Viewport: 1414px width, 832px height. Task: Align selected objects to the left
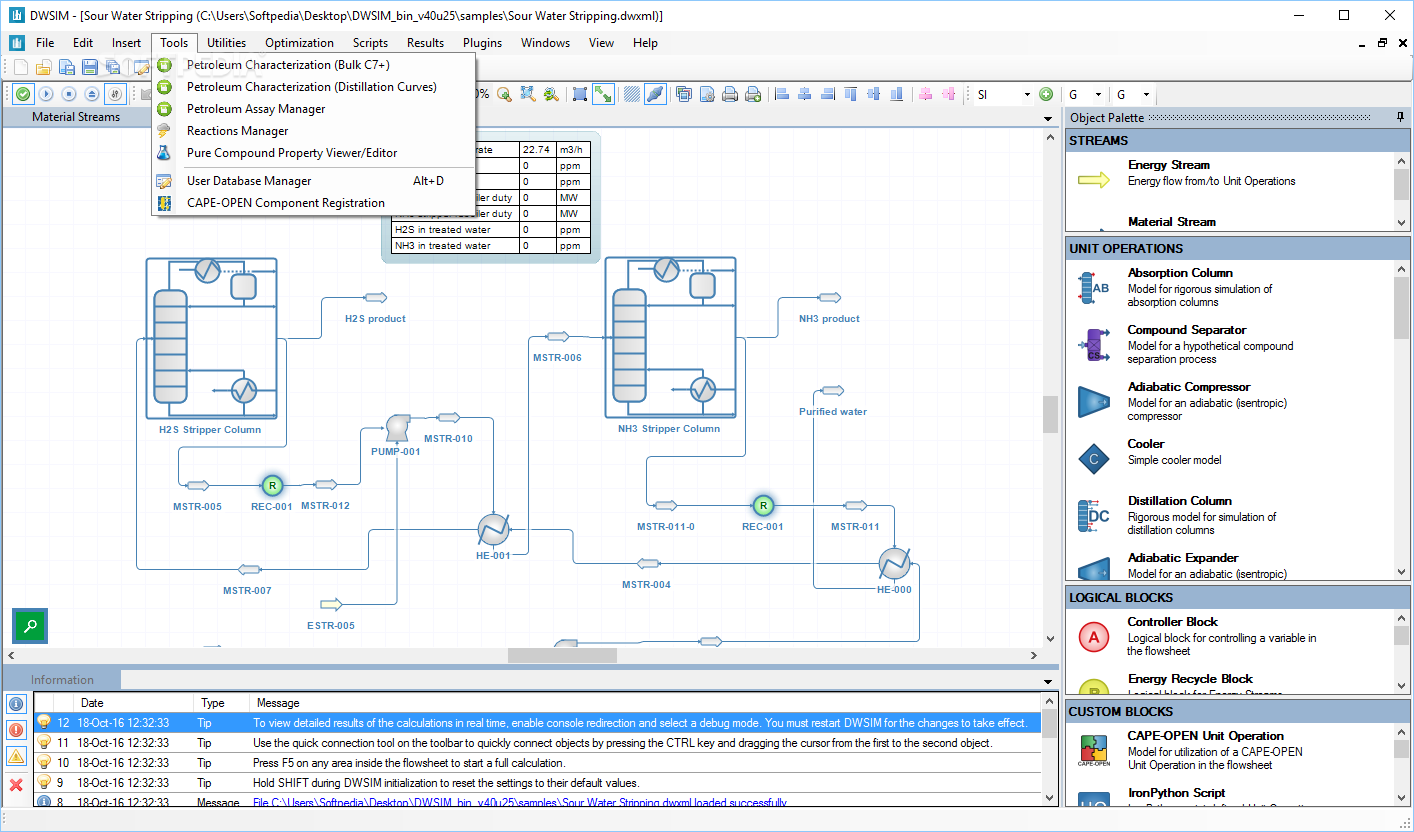782,94
